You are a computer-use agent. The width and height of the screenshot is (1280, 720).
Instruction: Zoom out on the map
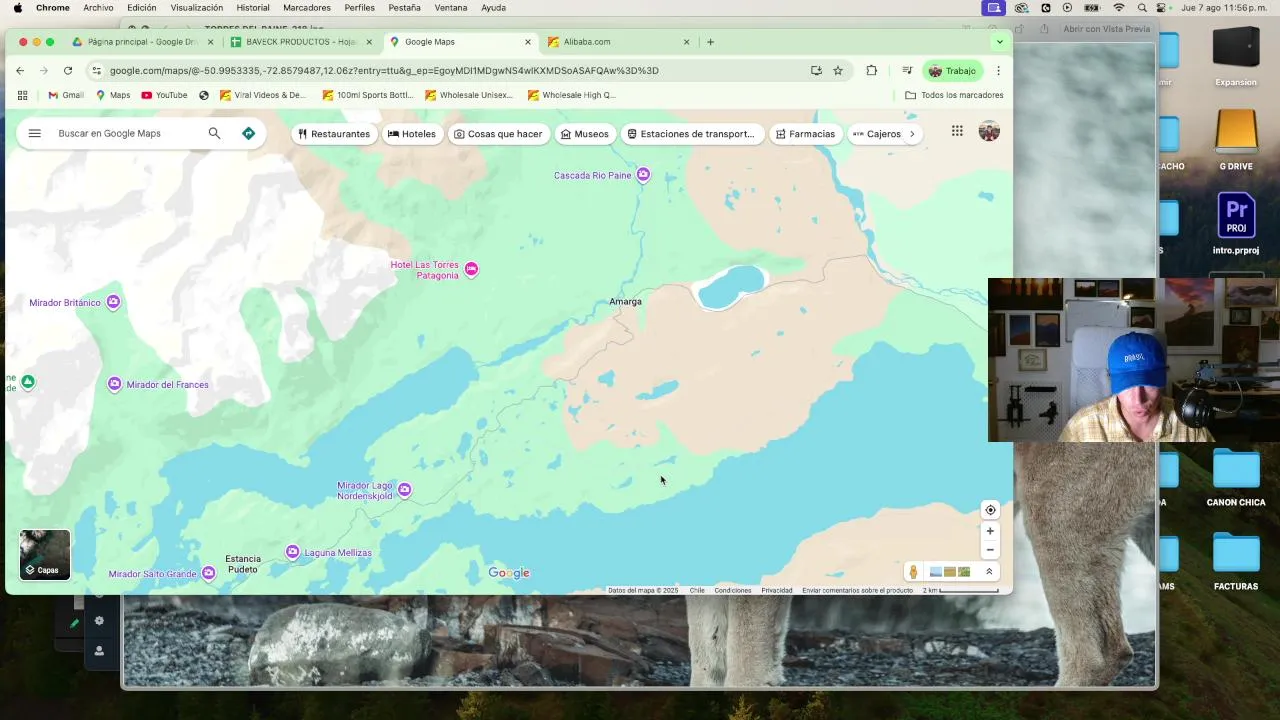990,550
